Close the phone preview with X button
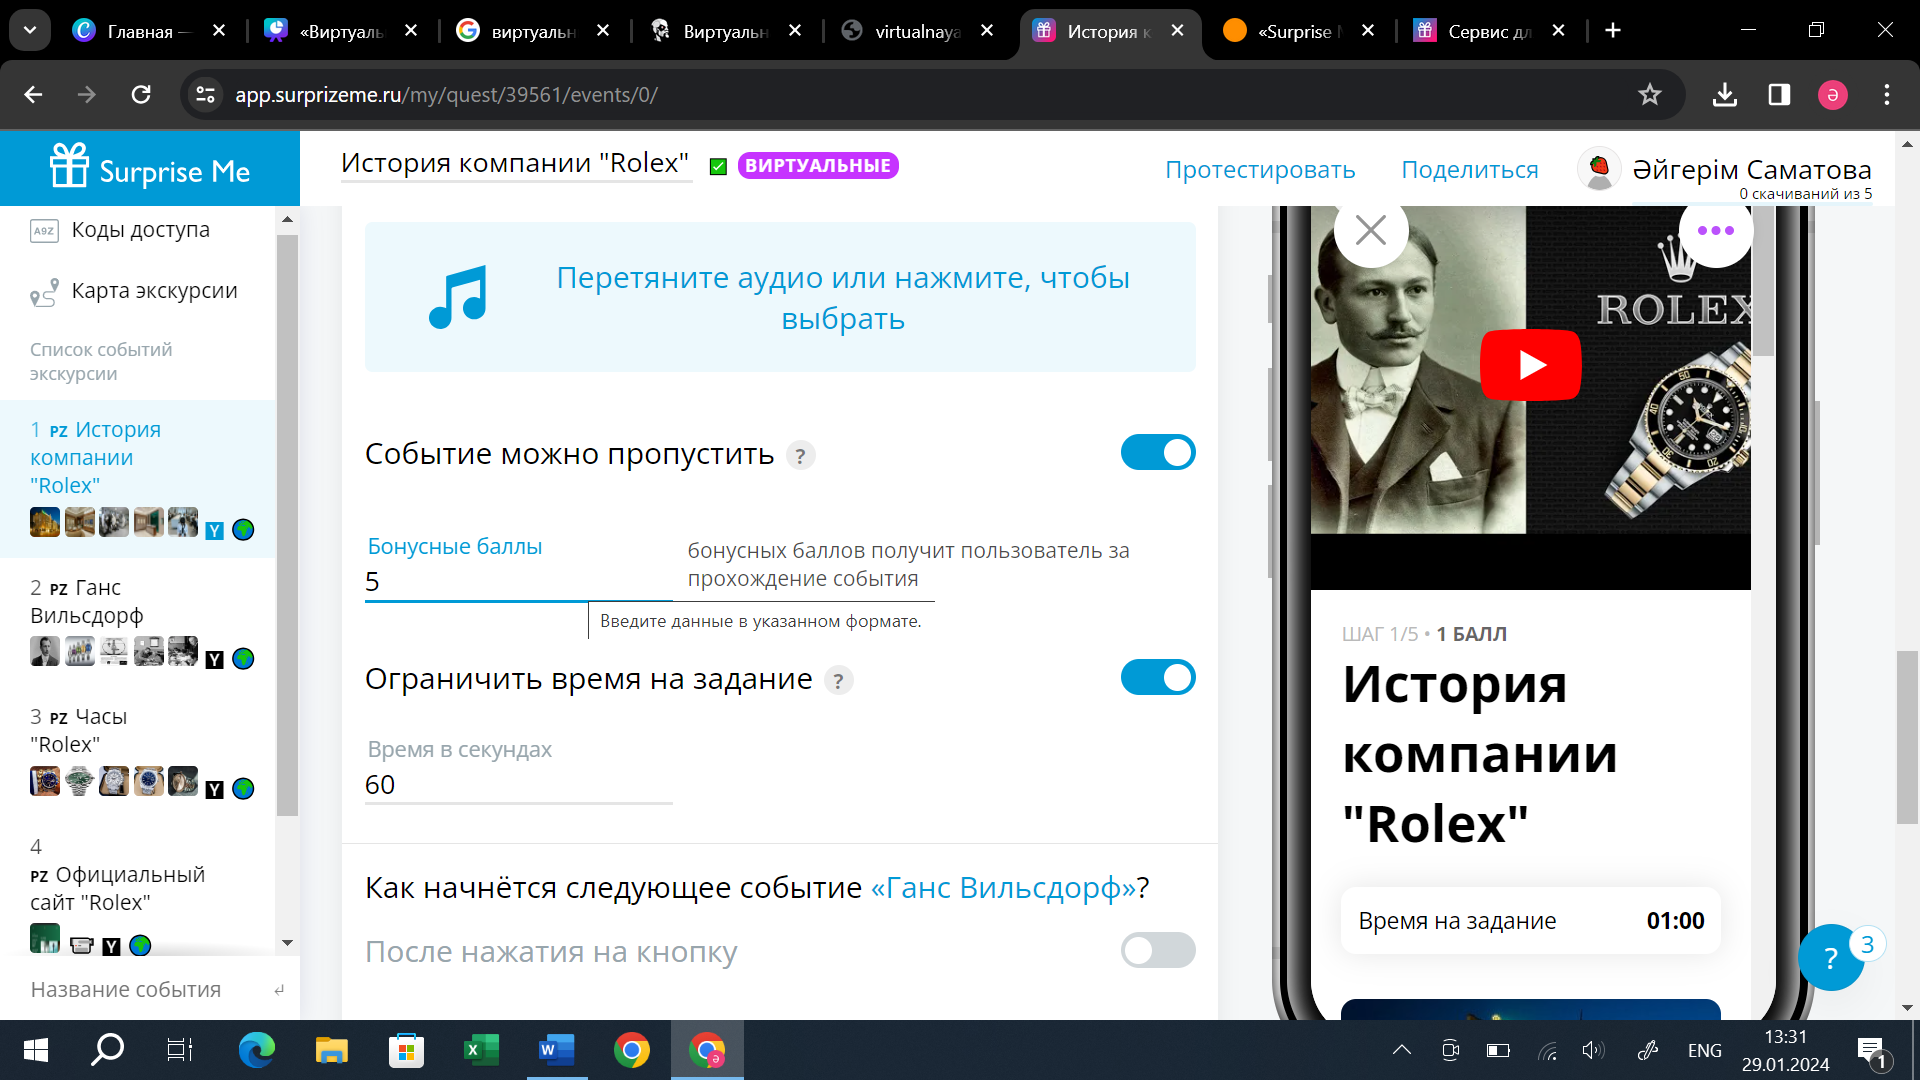The height and width of the screenshot is (1080, 1920). (x=1370, y=231)
